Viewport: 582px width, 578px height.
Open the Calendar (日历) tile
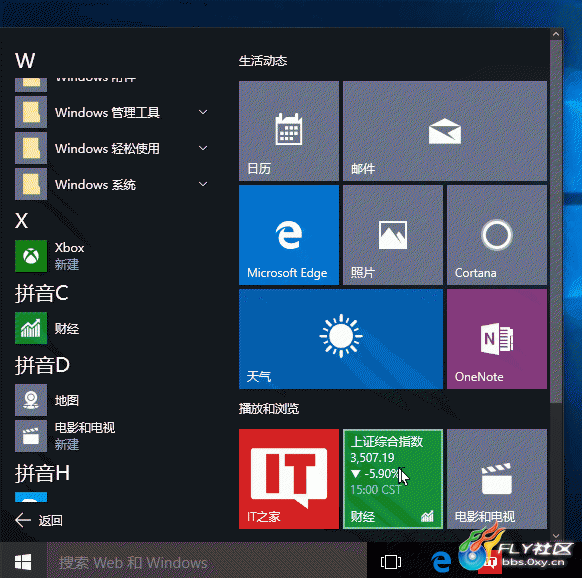pos(289,131)
